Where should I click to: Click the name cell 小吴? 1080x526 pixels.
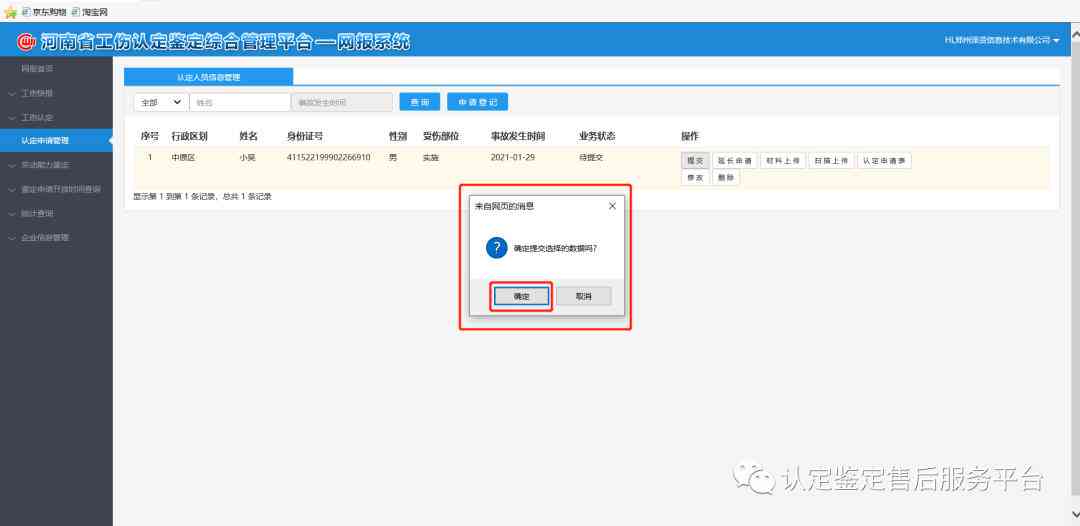[x=247, y=158]
